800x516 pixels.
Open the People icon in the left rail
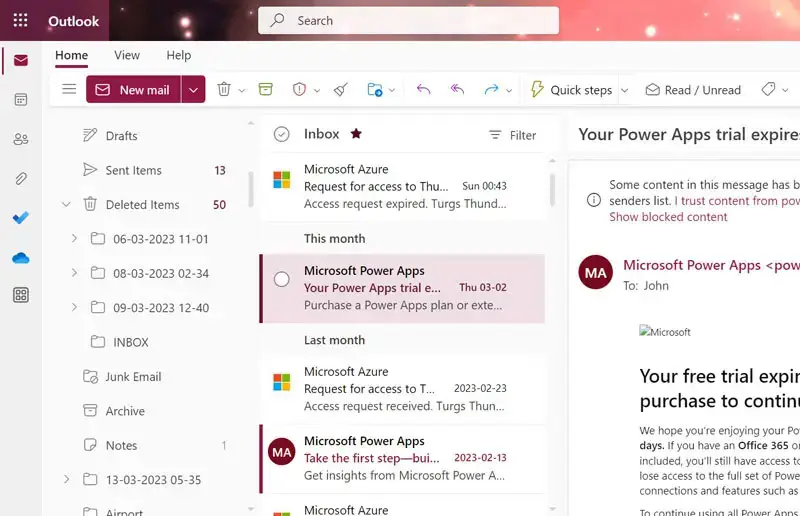coord(21,139)
